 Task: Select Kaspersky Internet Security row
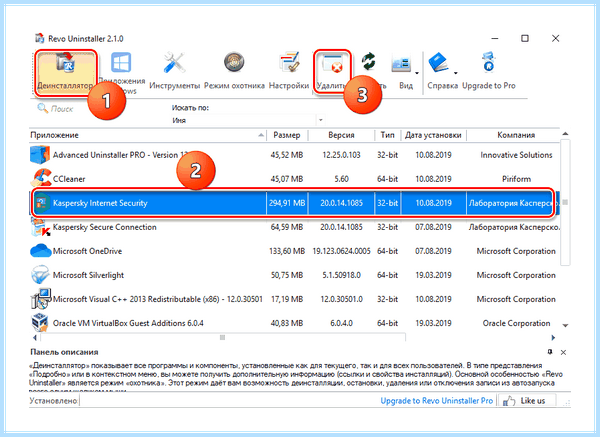click(295, 203)
